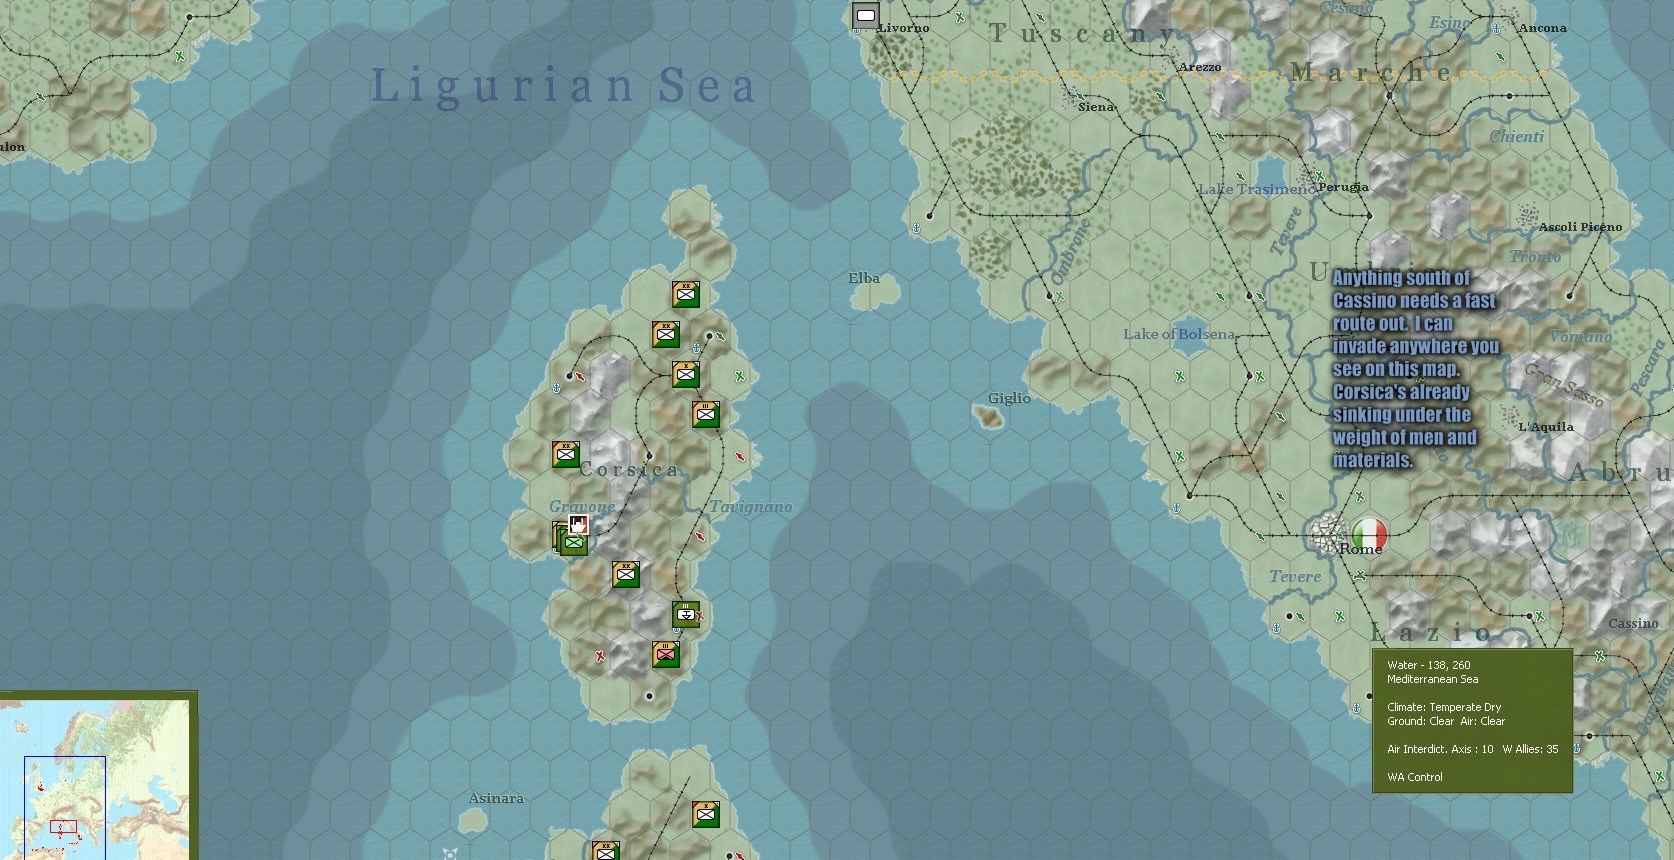Click the town dot at Corsica's southern tip
The height and width of the screenshot is (860, 1674).
click(650, 696)
